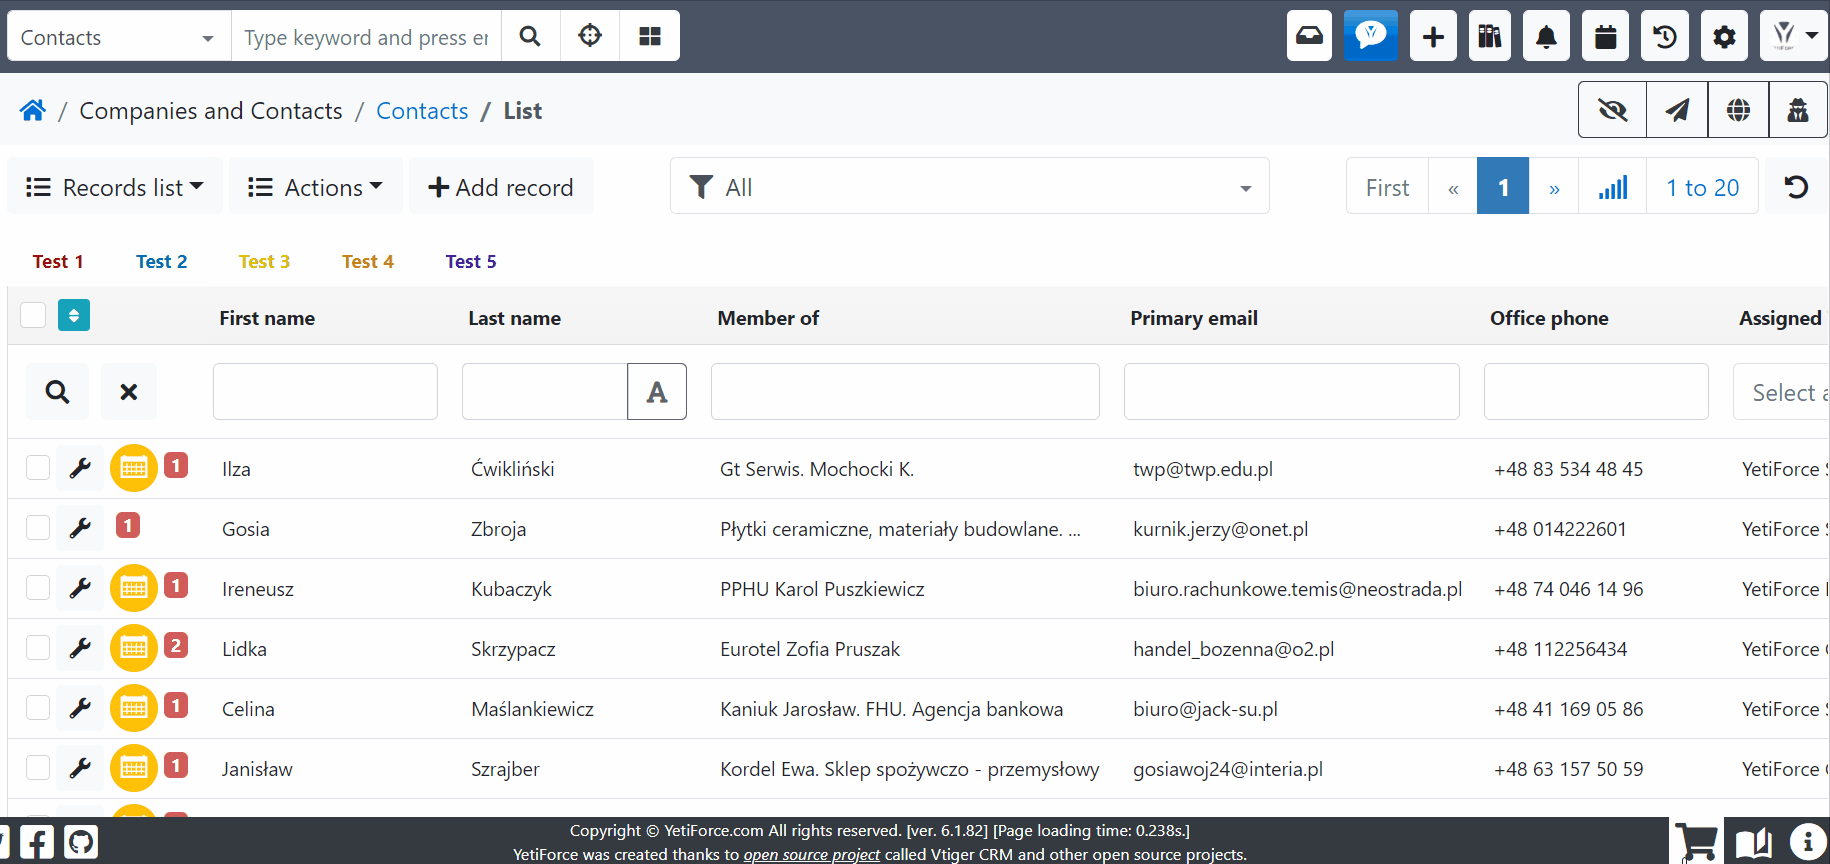Viewport: 1830px width, 864px height.
Task: Click the paper plane send icon
Action: pyautogui.click(x=1677, y=110)
